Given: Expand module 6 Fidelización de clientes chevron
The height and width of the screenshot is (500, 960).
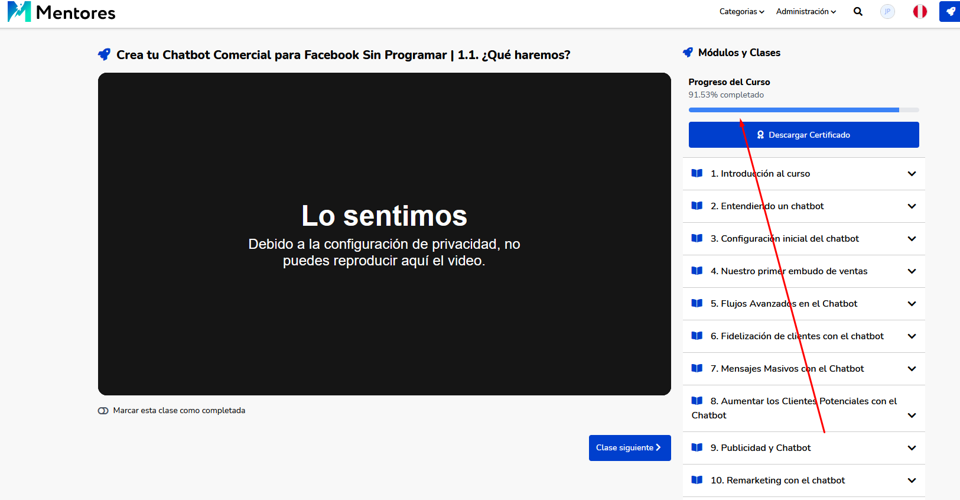Looking at the screenshot, I should pyautogui.click(x=912, y=336).
